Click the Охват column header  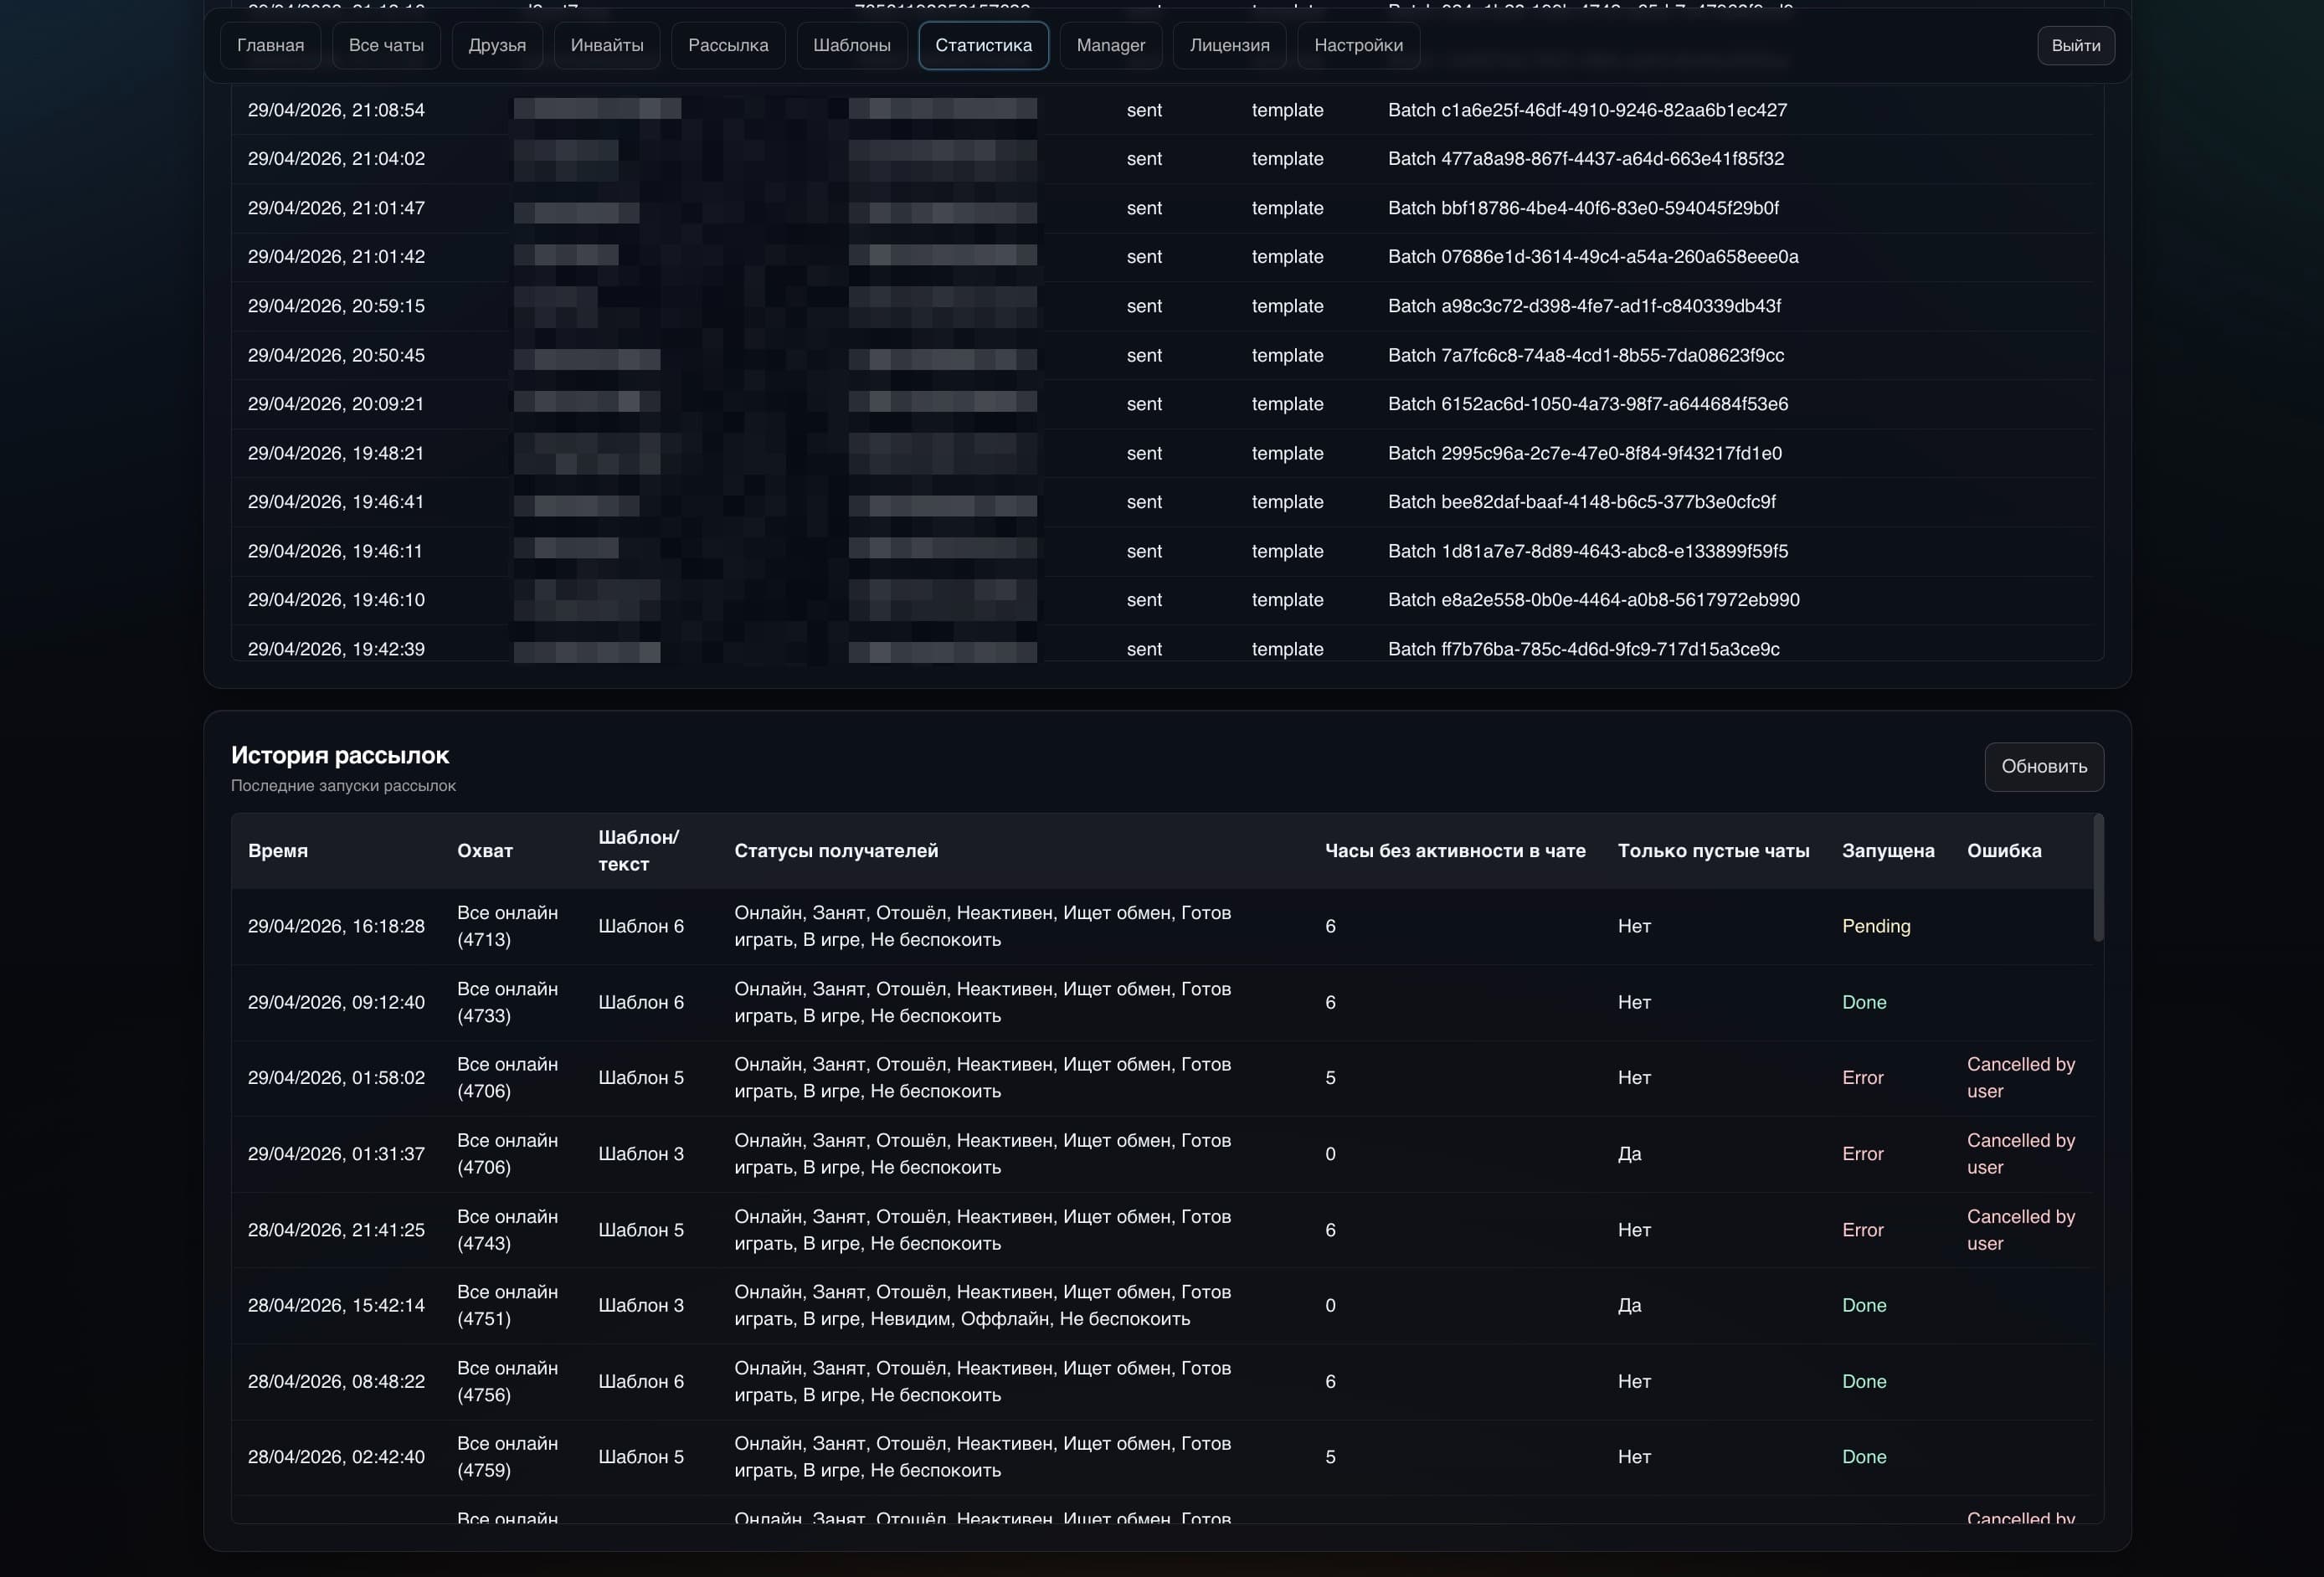[485, 850]
